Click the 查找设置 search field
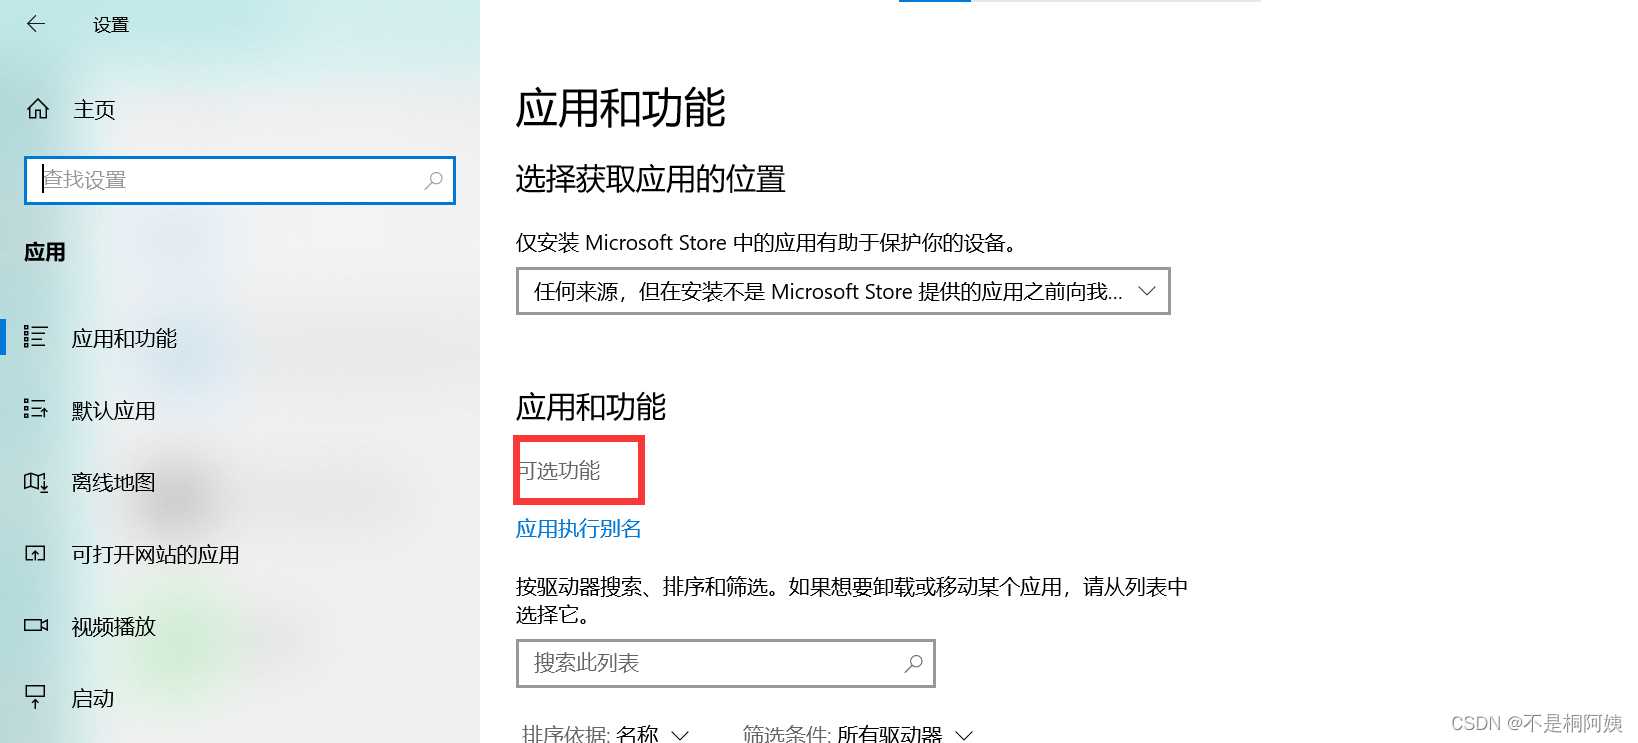The height and width of the screenshot is (743, 1638). point(240,180)
